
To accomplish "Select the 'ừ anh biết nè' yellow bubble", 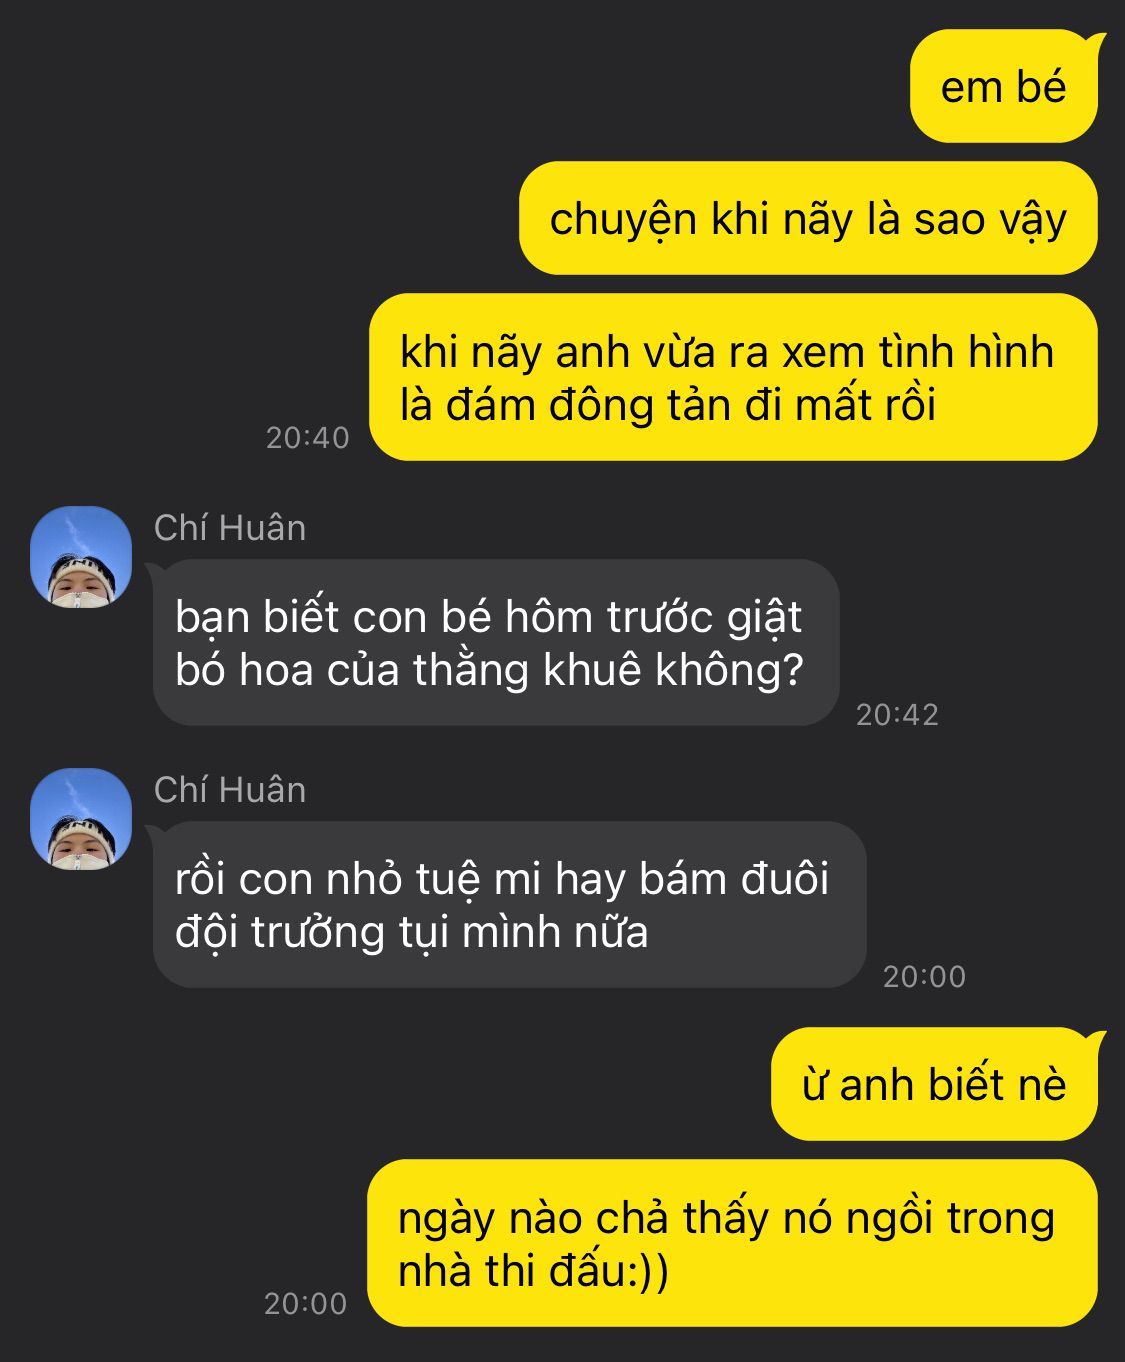I will point(934,1084).
